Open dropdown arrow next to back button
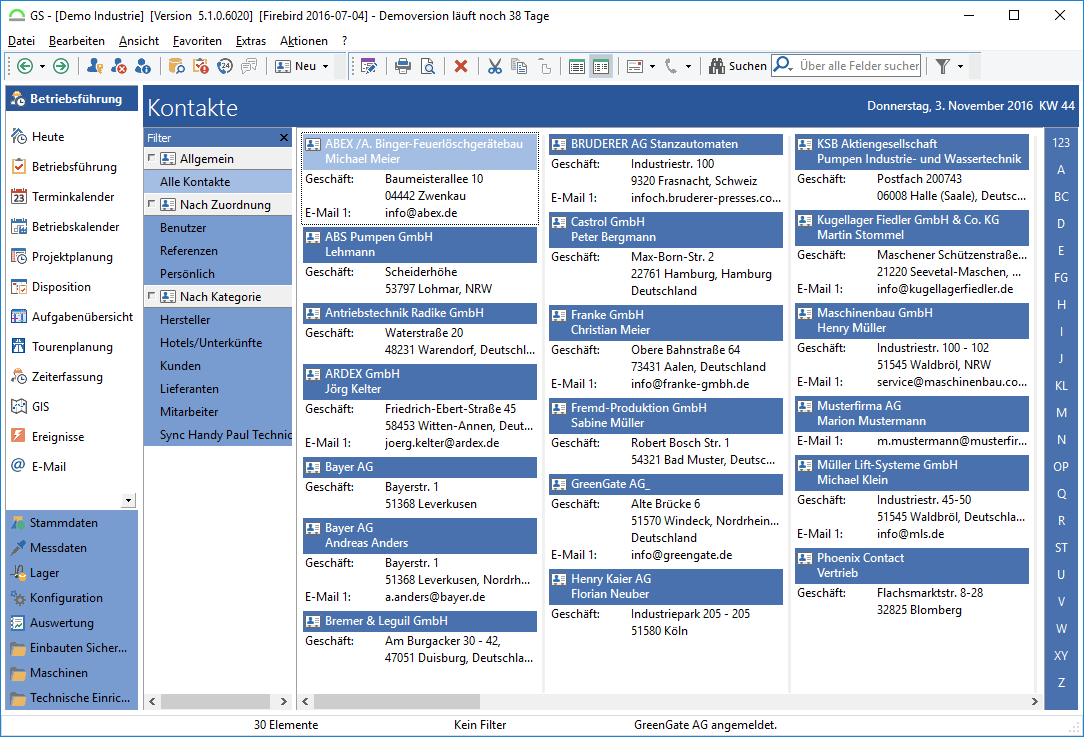The height and width of the screenshot is (737, 1084). point(42,66)
